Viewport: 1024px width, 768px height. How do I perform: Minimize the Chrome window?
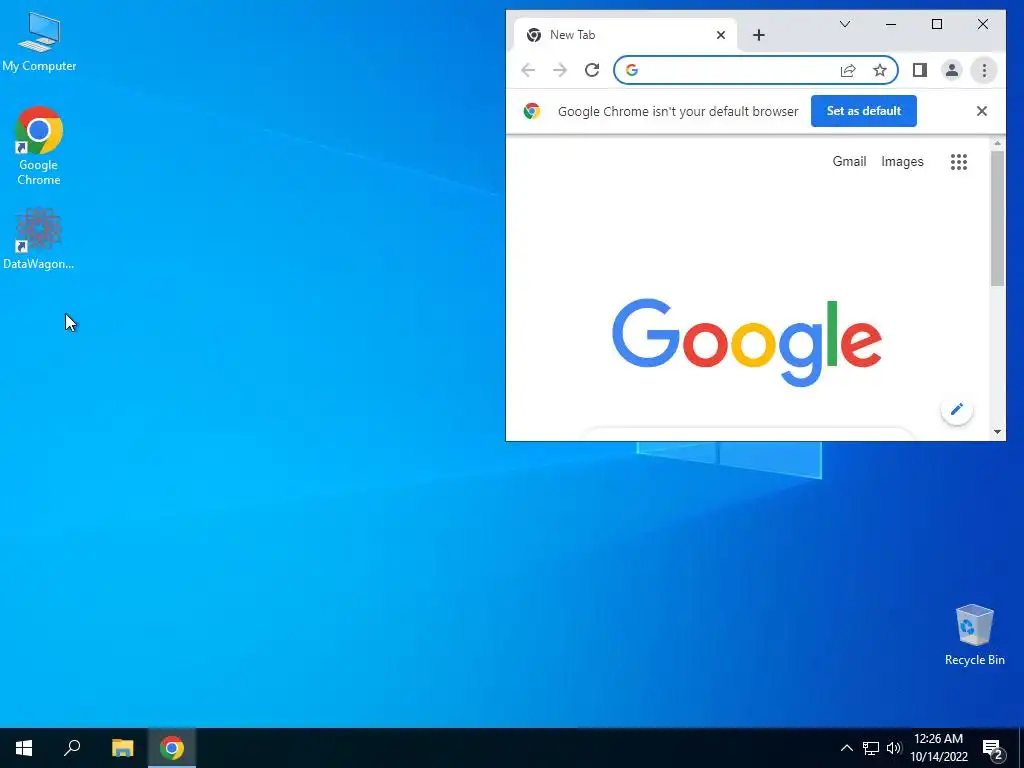890,24
